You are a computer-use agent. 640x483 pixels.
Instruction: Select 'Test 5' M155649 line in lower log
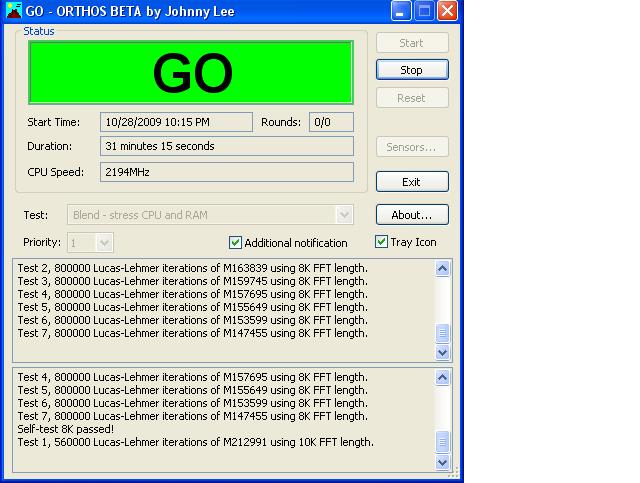point(193,390)
